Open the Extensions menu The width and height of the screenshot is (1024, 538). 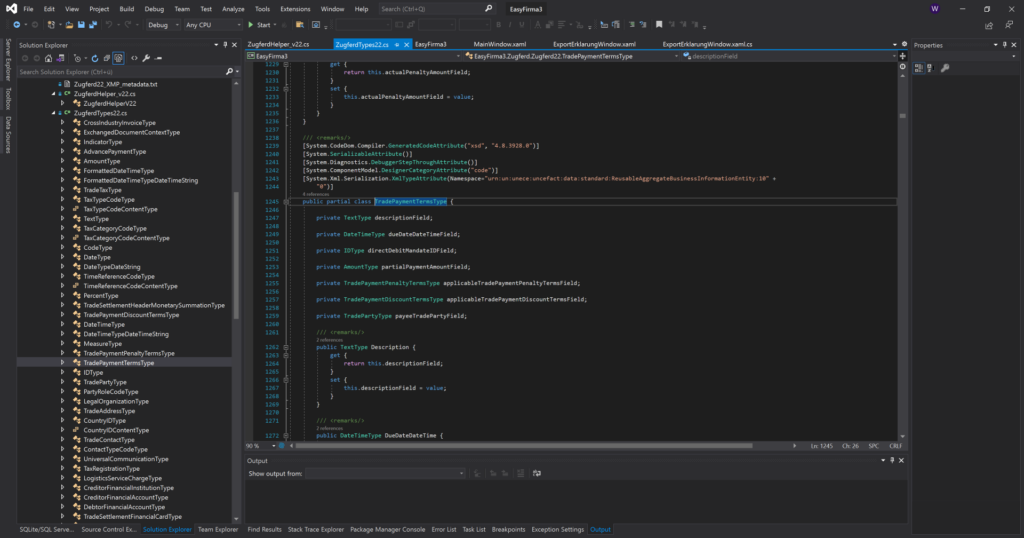(x=295, y=9)
